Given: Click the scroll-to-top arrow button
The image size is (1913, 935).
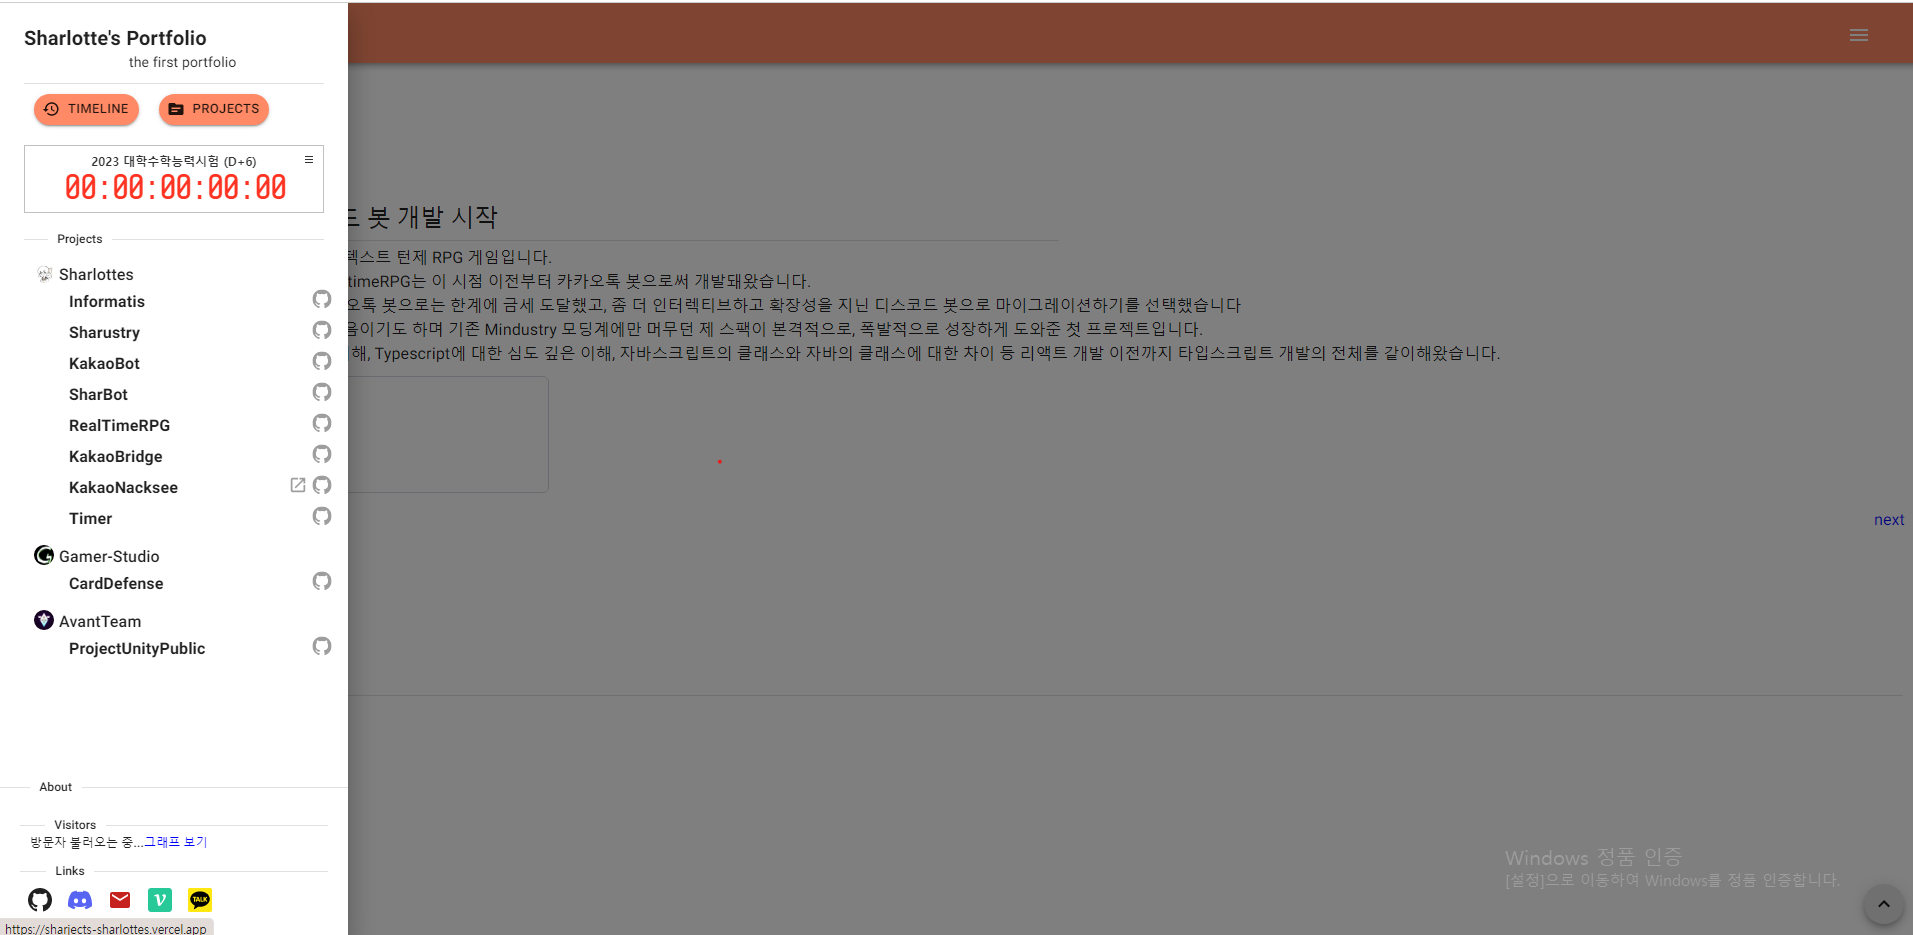Looking at the screenshot, I should [x=1884, y=904].
